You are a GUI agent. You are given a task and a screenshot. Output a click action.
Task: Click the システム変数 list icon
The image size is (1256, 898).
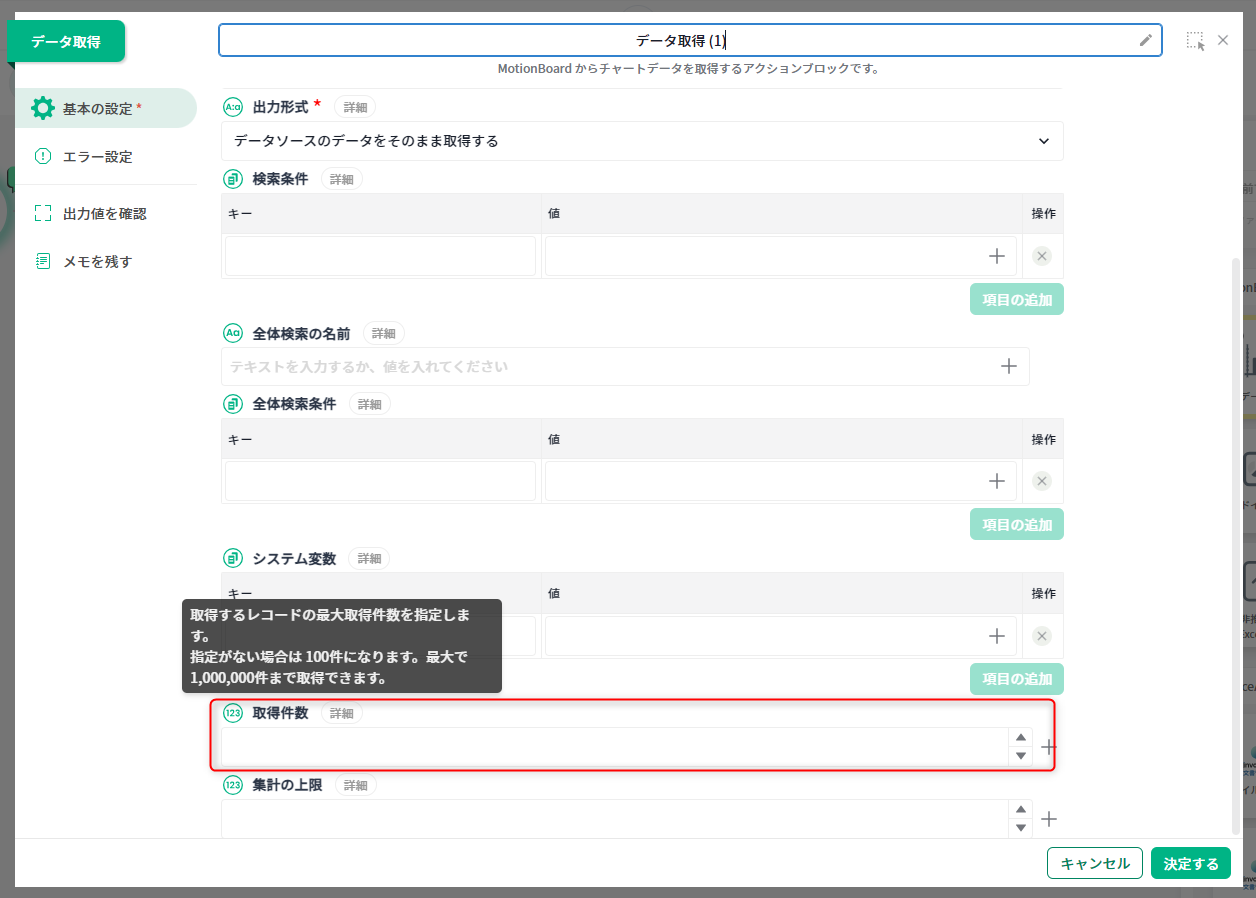233,558
